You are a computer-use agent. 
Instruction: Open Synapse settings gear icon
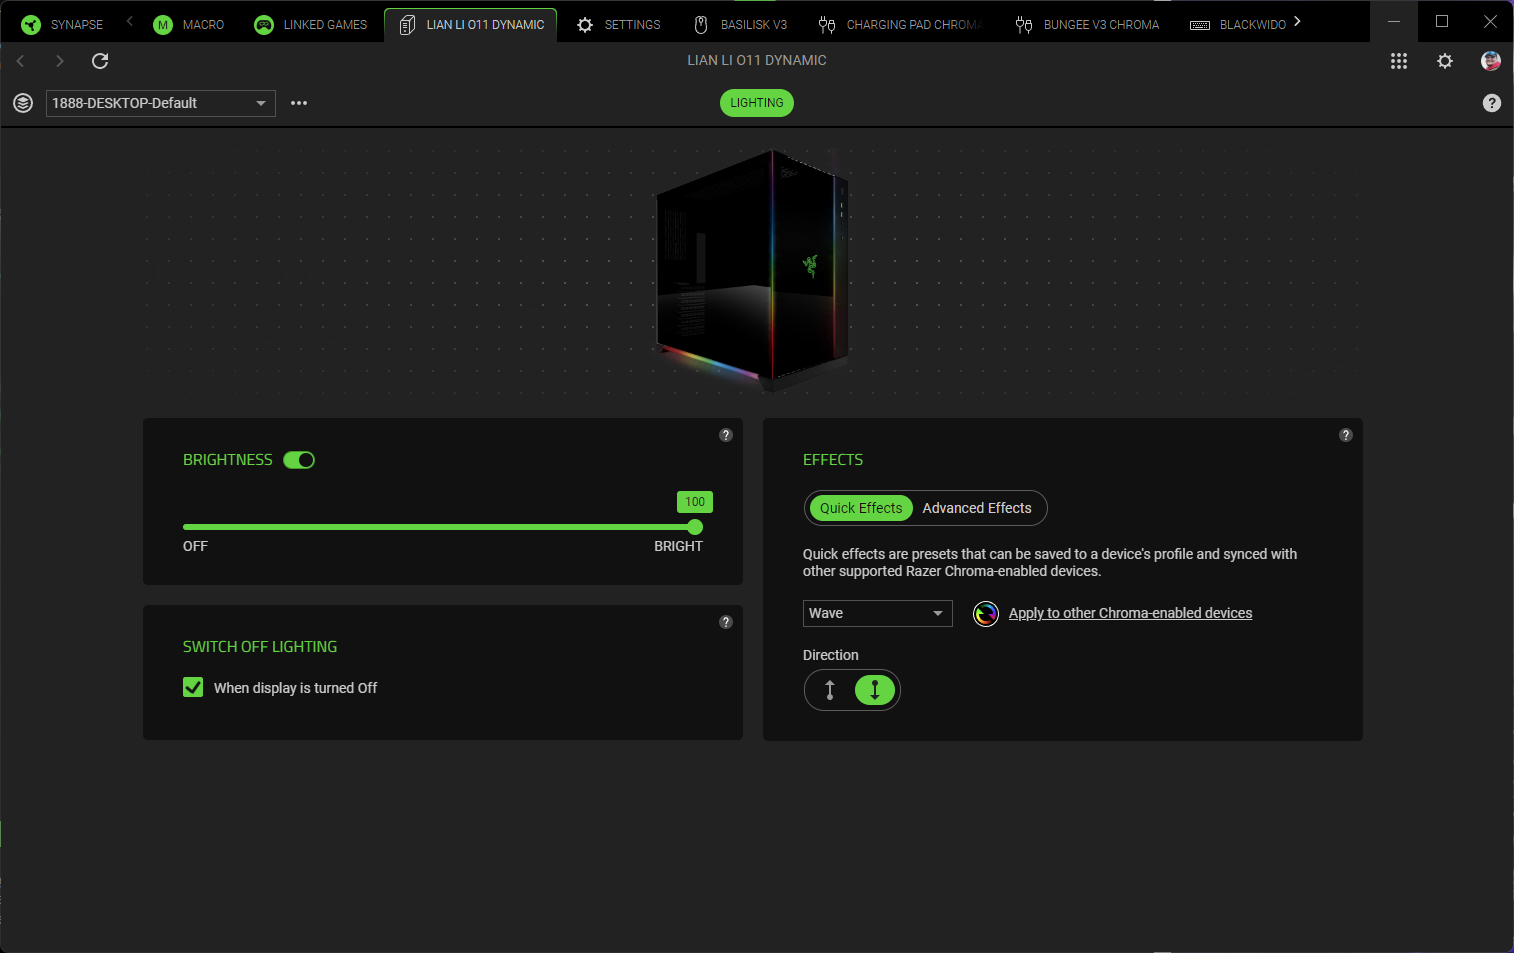click(x=1445, y=61)
